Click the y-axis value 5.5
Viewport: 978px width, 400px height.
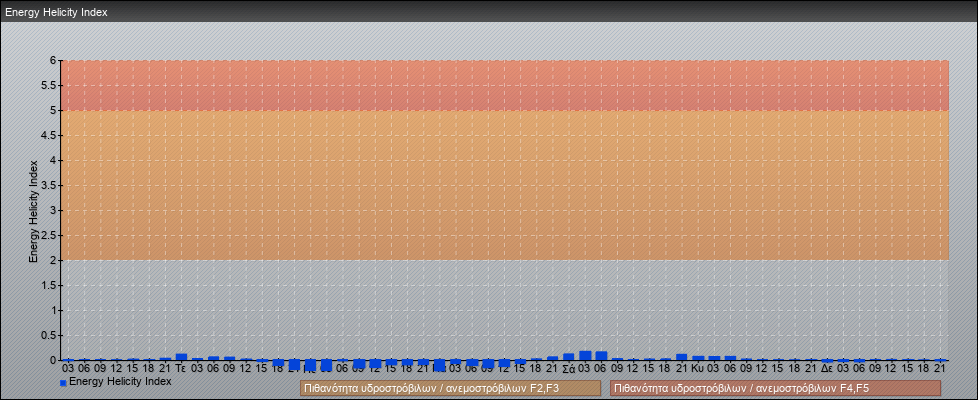click(50, 85)
